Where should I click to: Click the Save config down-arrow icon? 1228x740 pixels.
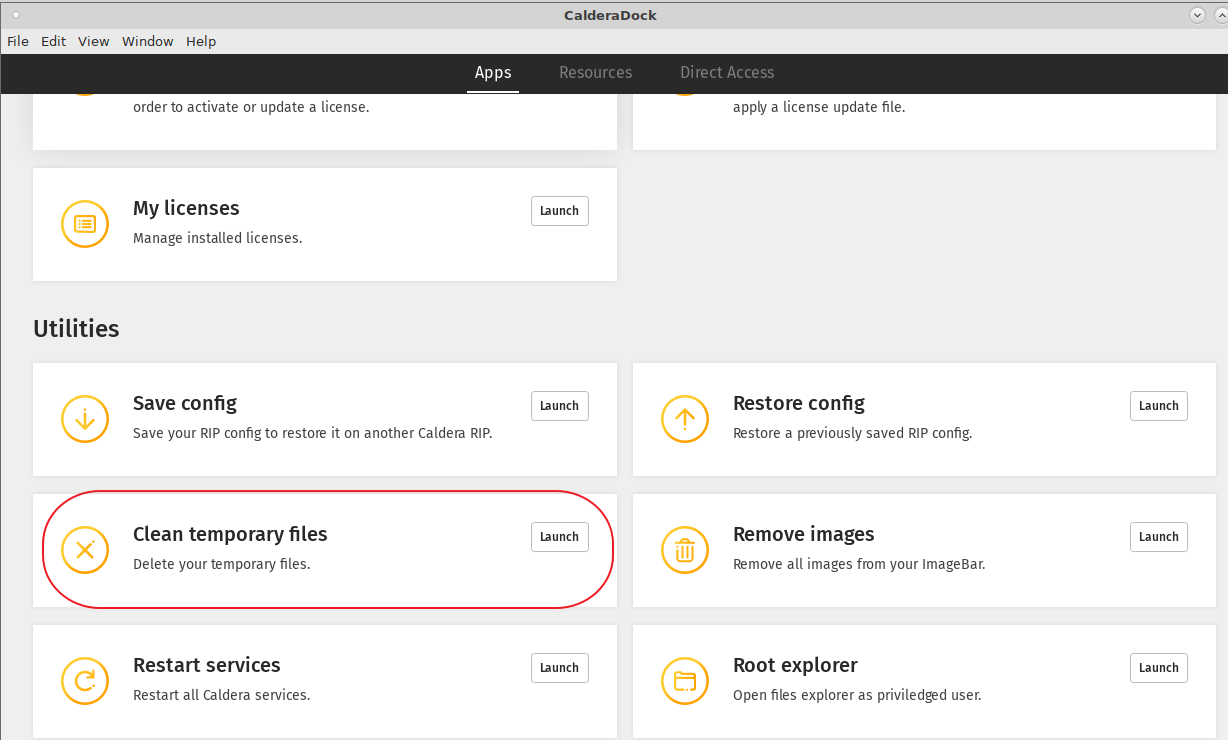click(85, 419)
